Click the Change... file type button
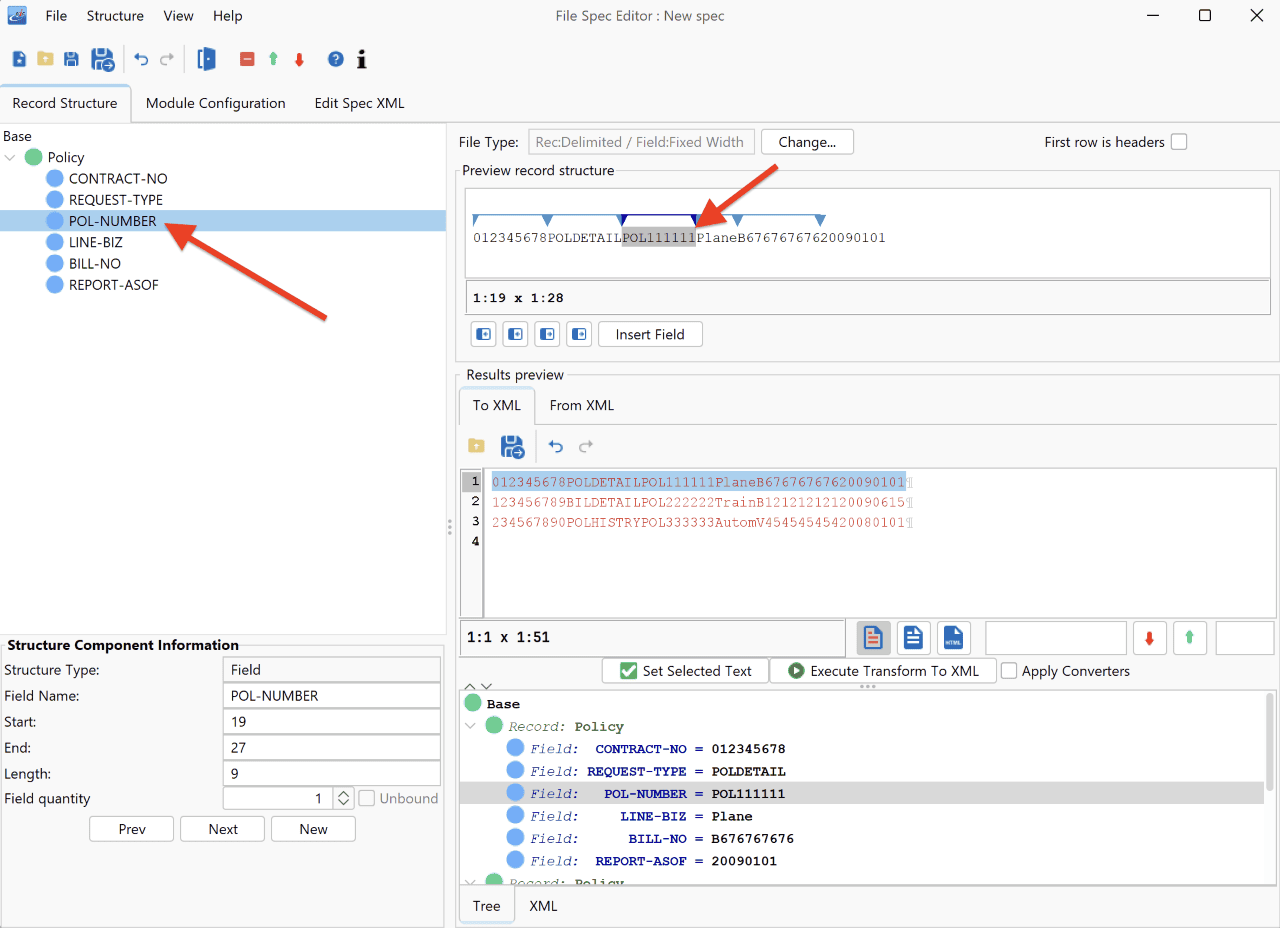The height and width of the screenshot is (928, 1280). pyautogui.click(x=807, y=142)
